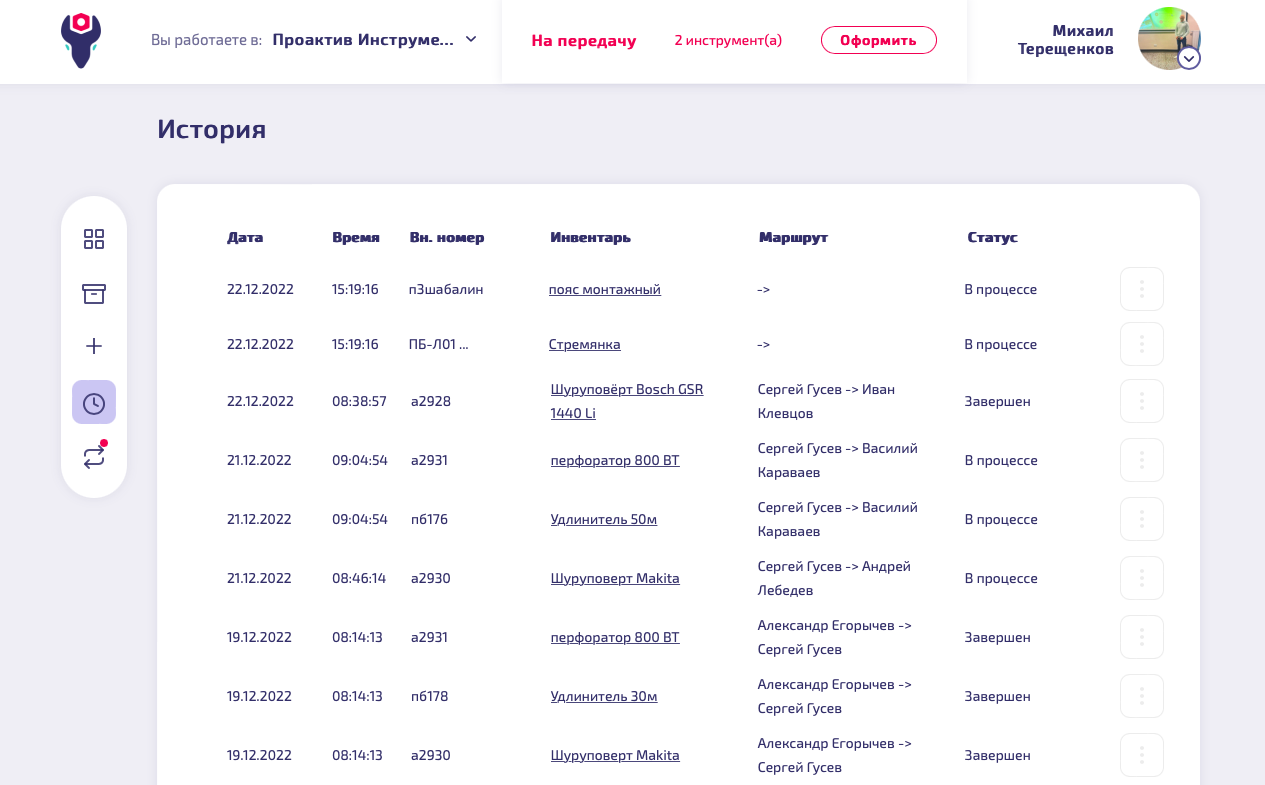Click the wrench logo in the header
1265x785 pixels.
[81, 40]
